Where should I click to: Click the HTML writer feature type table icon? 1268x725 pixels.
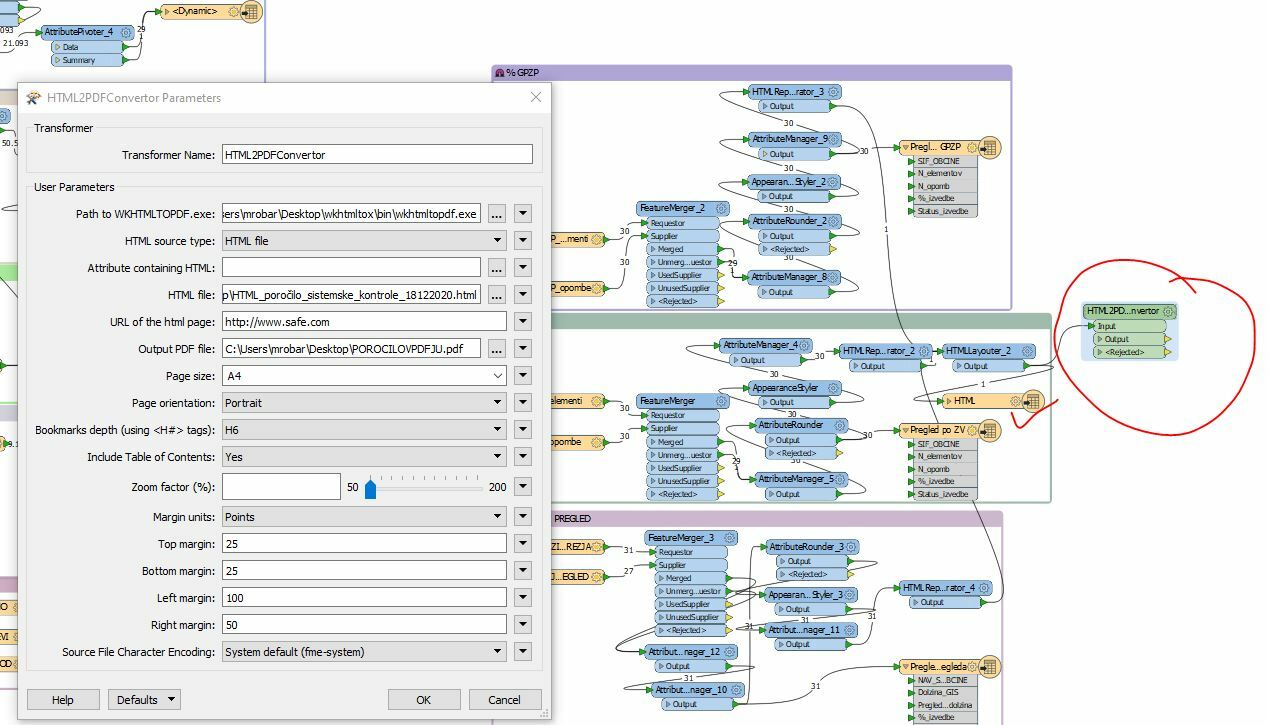(x=1033, y=401)
